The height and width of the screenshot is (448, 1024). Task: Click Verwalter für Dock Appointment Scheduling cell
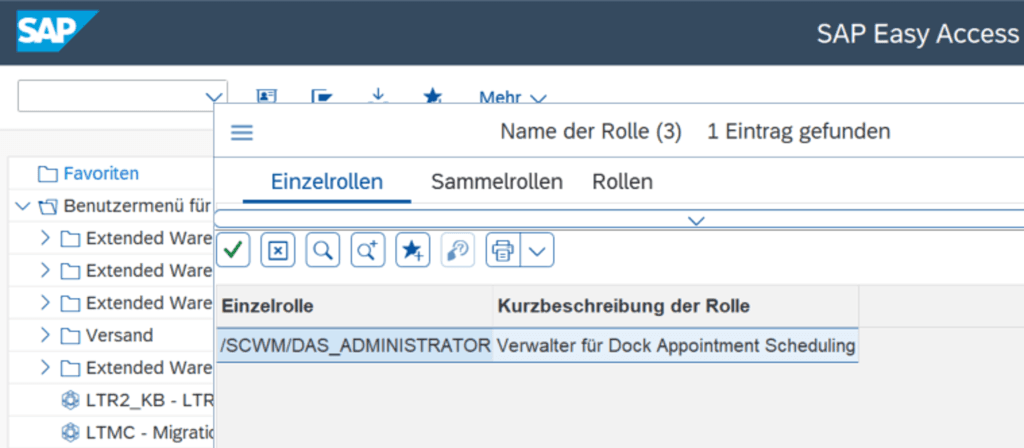pyautogui.click(x=676, y=346)
